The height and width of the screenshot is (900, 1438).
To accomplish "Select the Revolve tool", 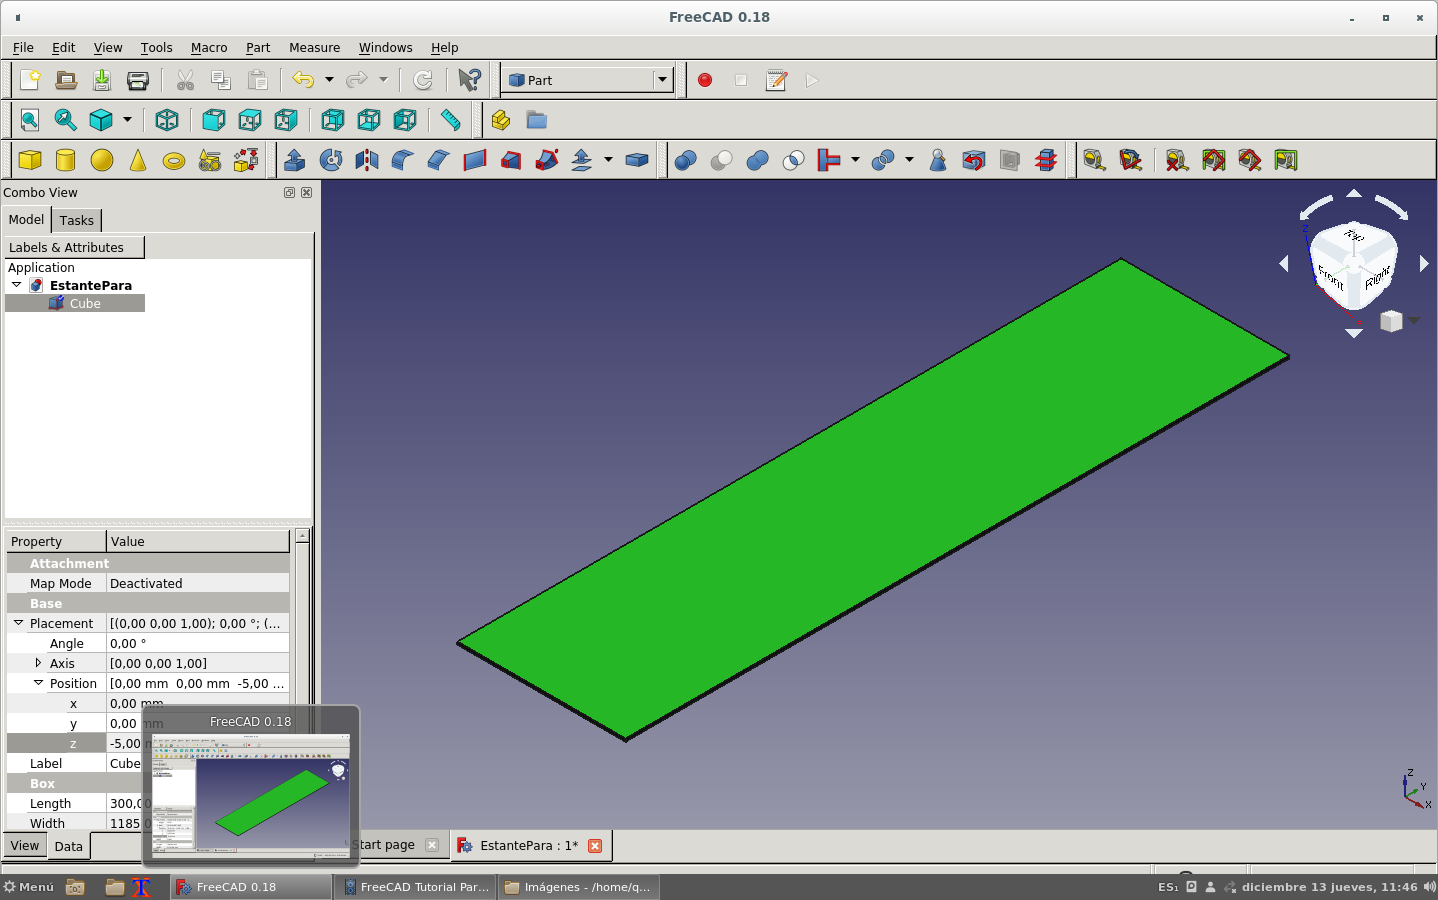I will [331, 160].
